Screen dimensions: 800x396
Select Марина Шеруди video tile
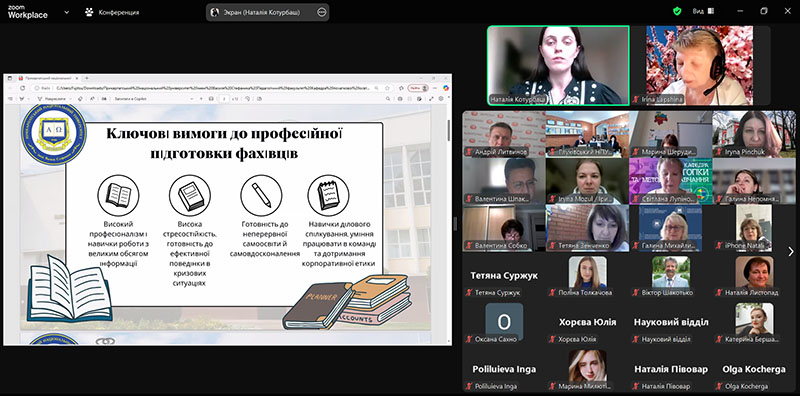pyautogui.click(x=670, y=134)
